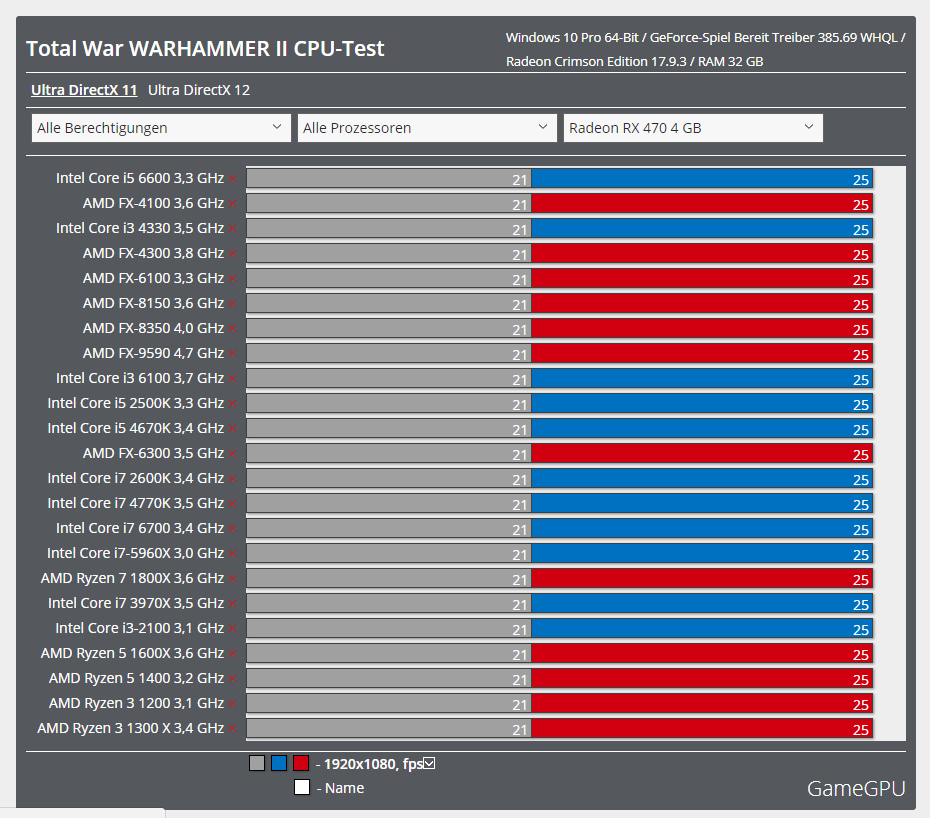Click red X next to Intel Core i7 3970X
930x818 pixels.
click(232, 603)
